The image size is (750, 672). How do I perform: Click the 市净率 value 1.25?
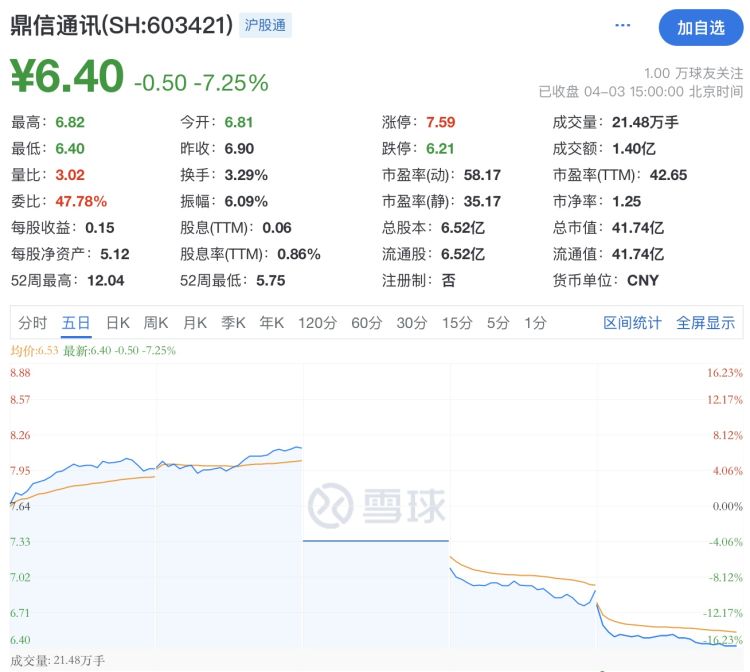[x=626, y=201]
